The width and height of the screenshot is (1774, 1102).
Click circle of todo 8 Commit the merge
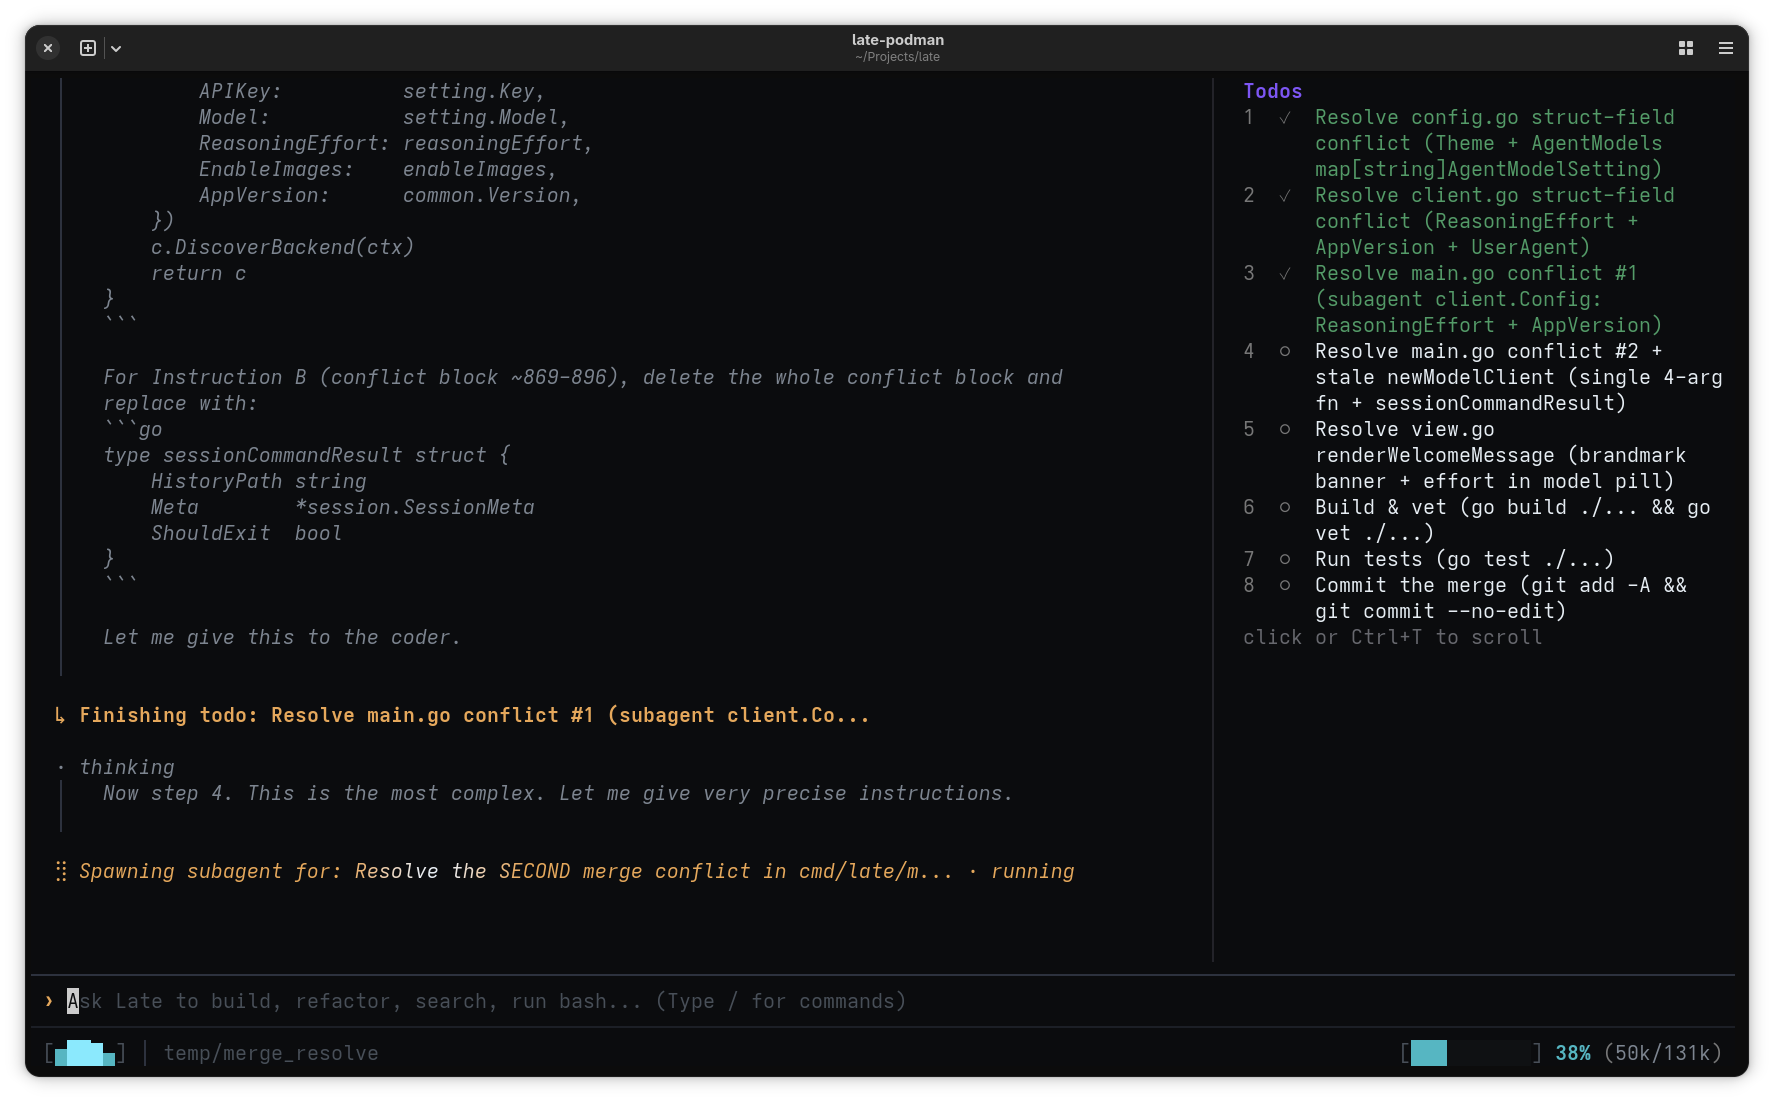tap(1285, 585)
